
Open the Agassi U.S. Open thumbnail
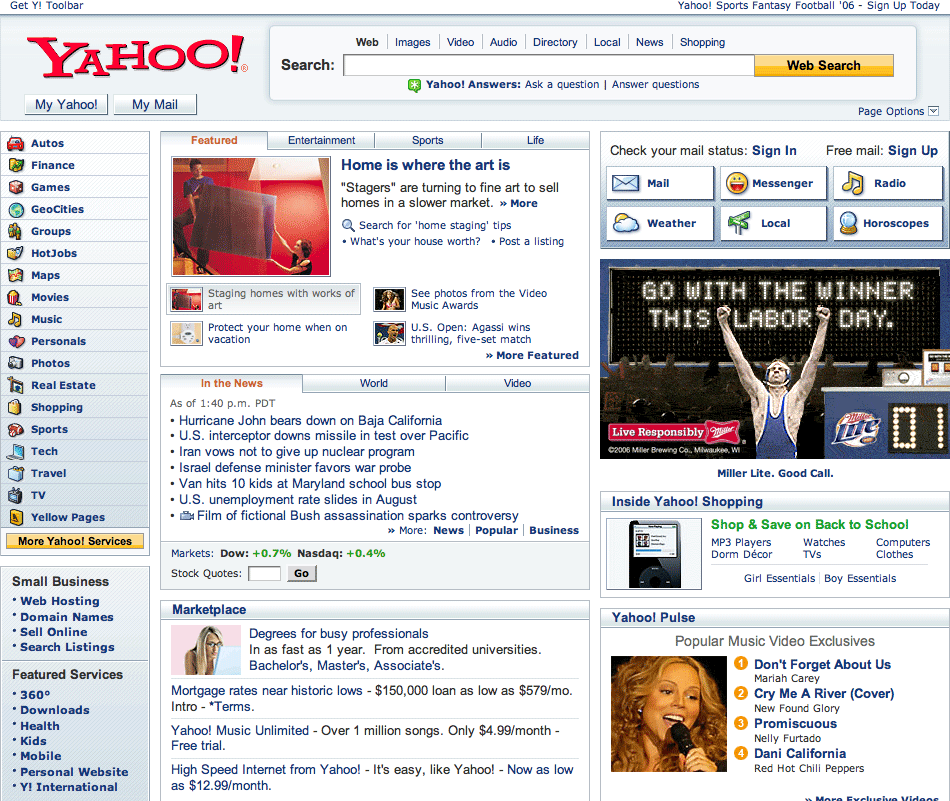tap(389, 334)
